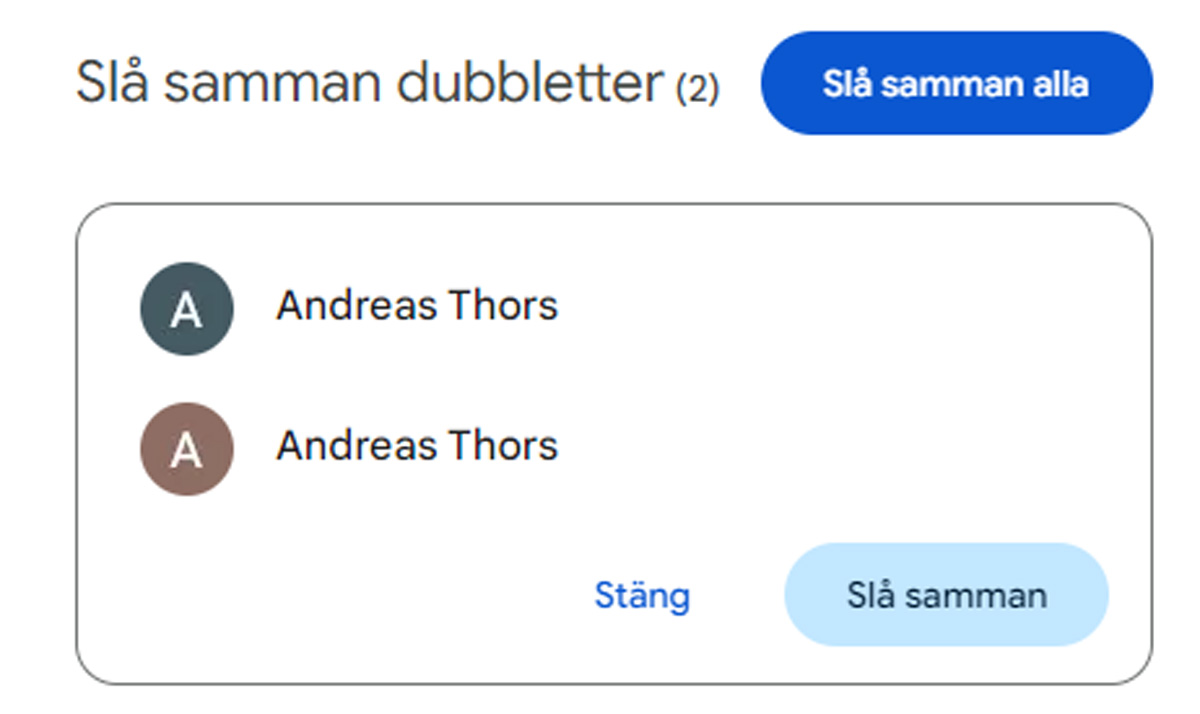The width and height of the screenshot is (1200, 714).
Task: Dismiss the suggestion with 'Stäng'
Action: coord(643,594)
